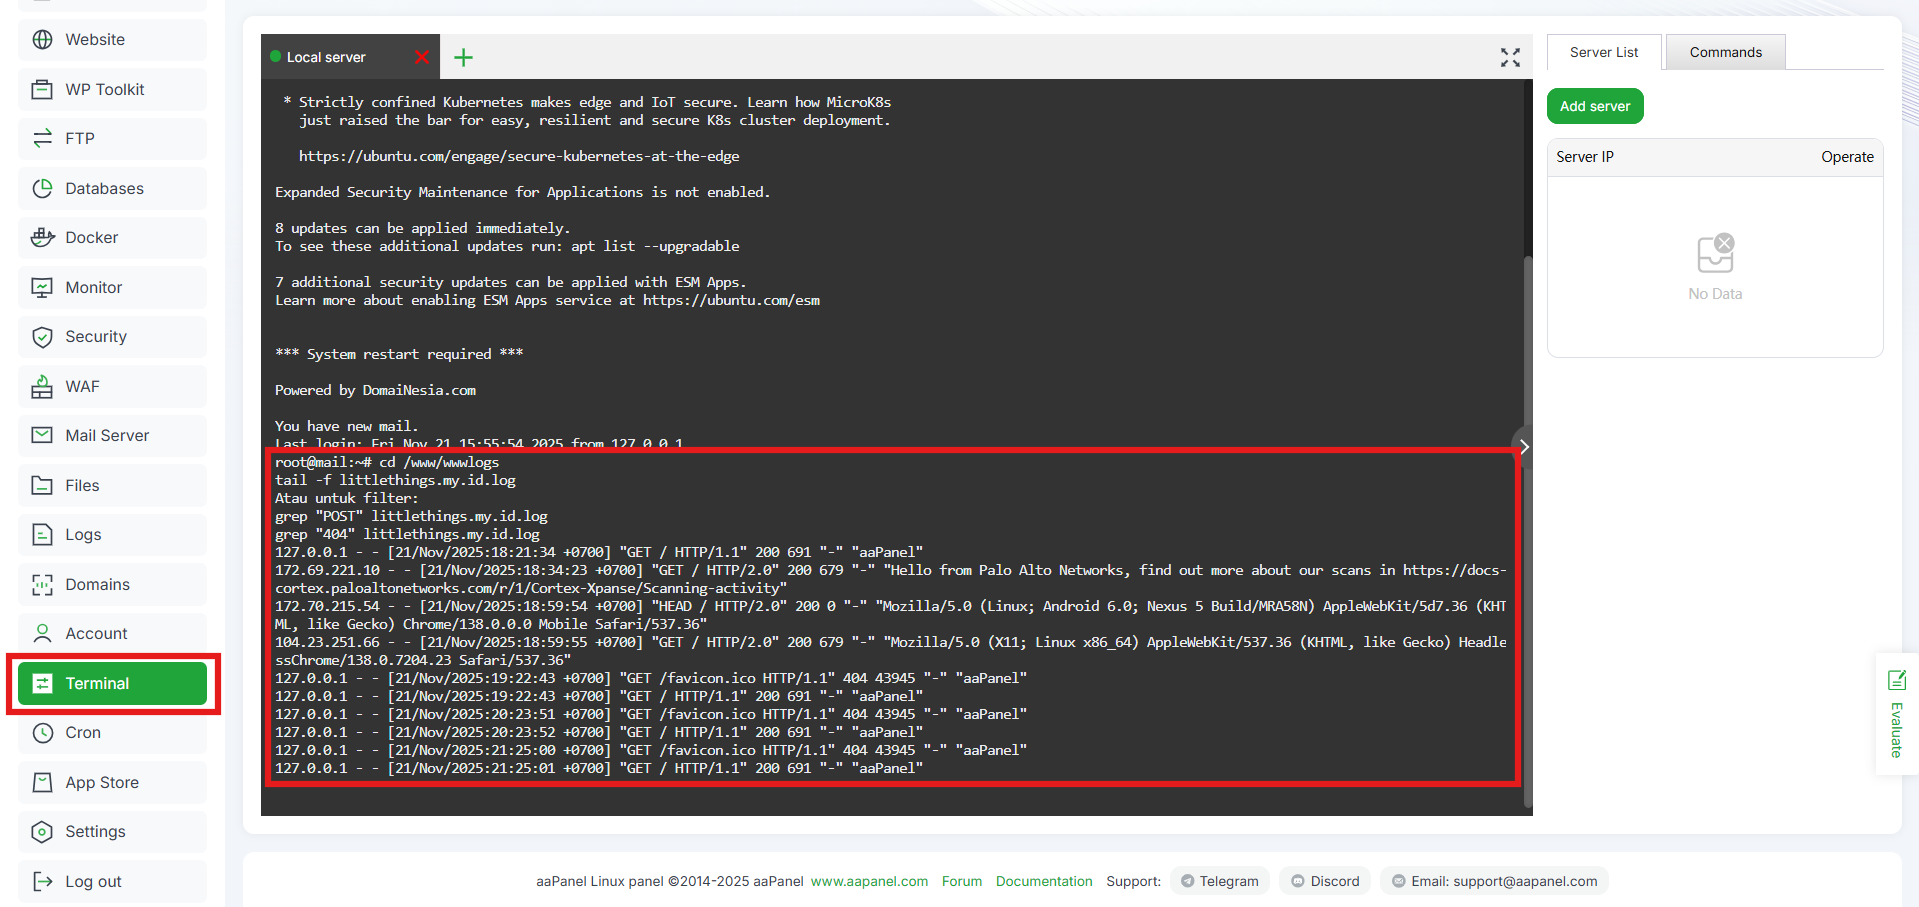The image size is (1919, 907).
Task: Open WP Toolkit menu item
Action: [x=112, y=89]
